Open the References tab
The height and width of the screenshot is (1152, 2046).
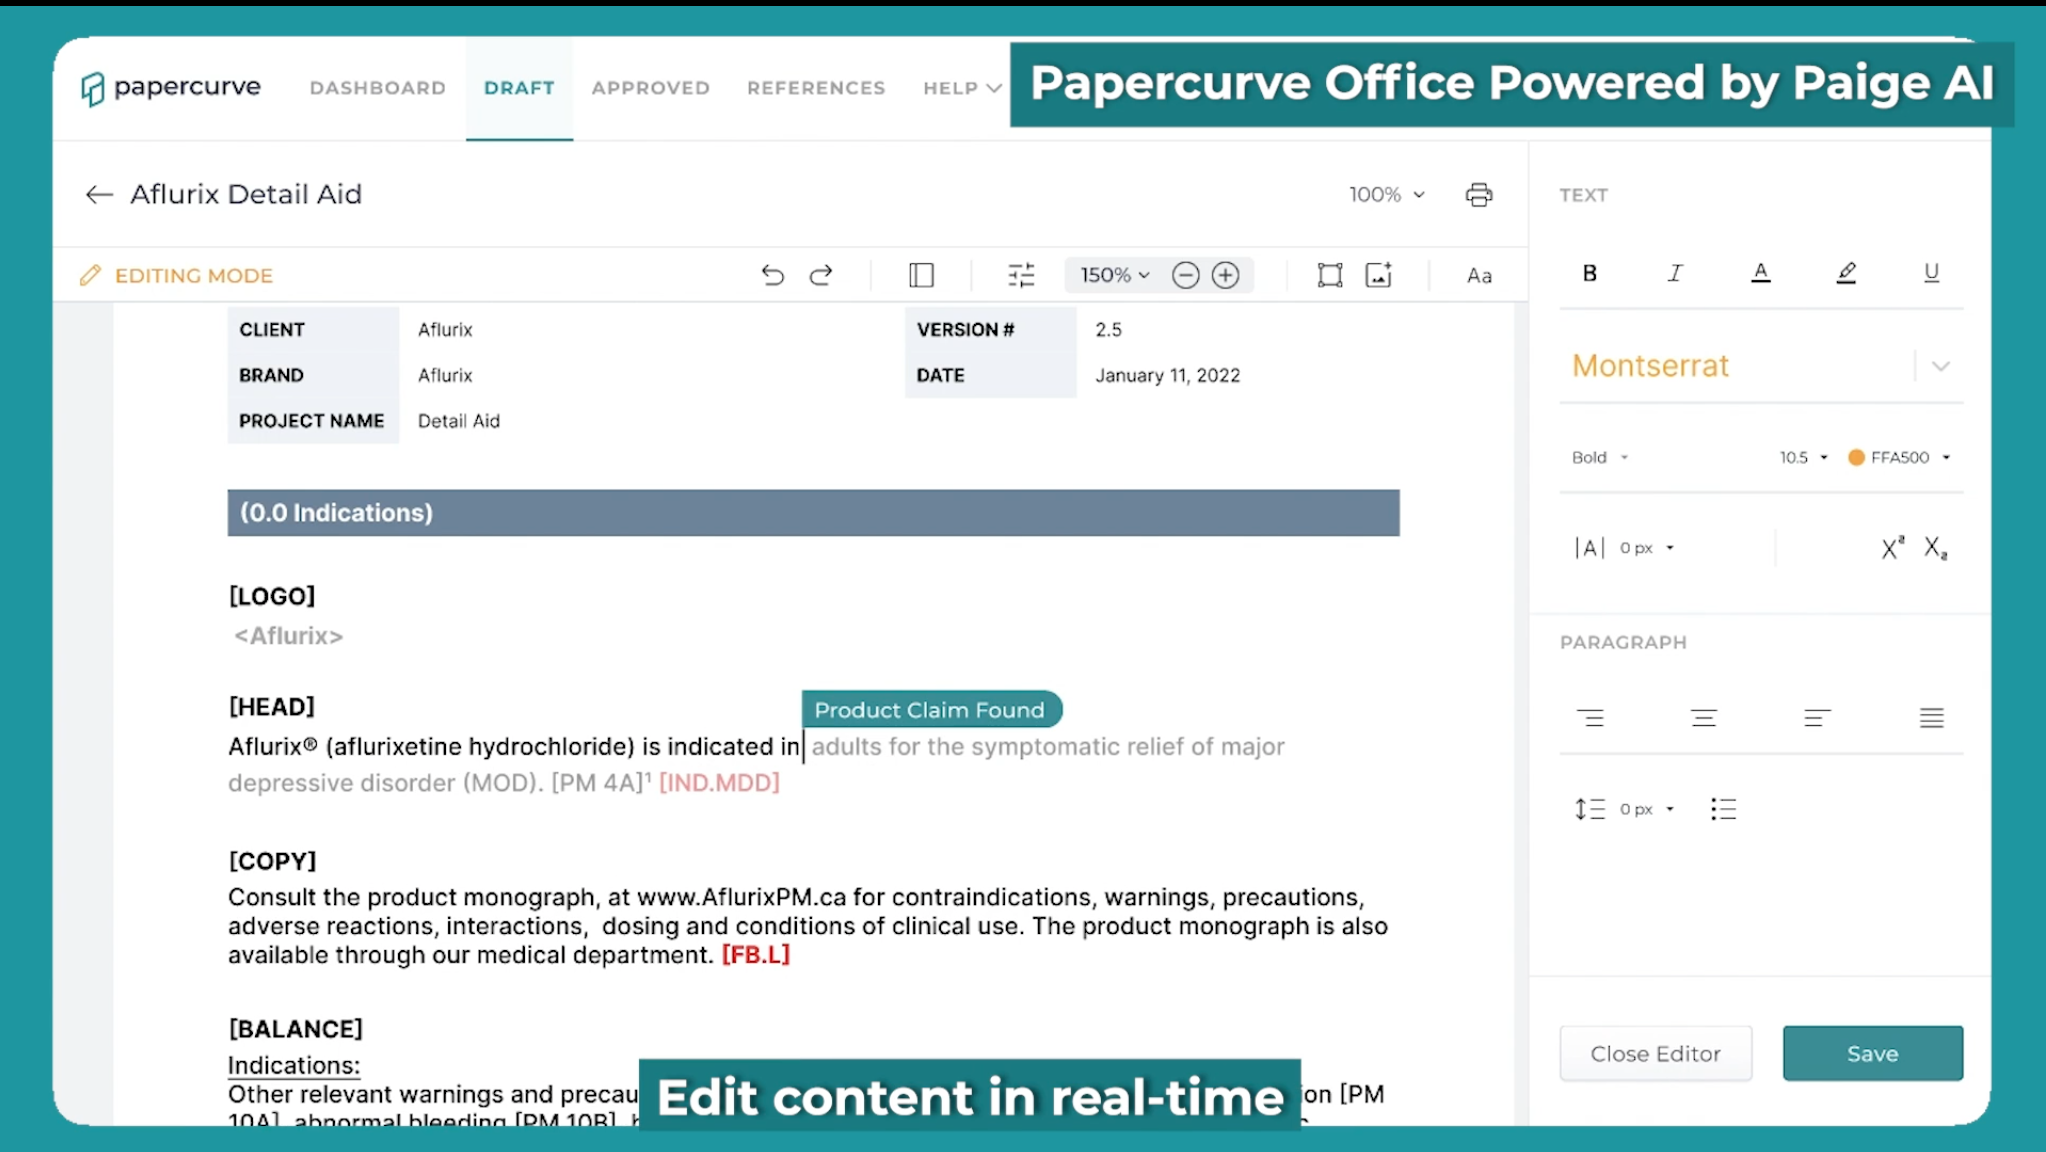[x=816, y=88]
